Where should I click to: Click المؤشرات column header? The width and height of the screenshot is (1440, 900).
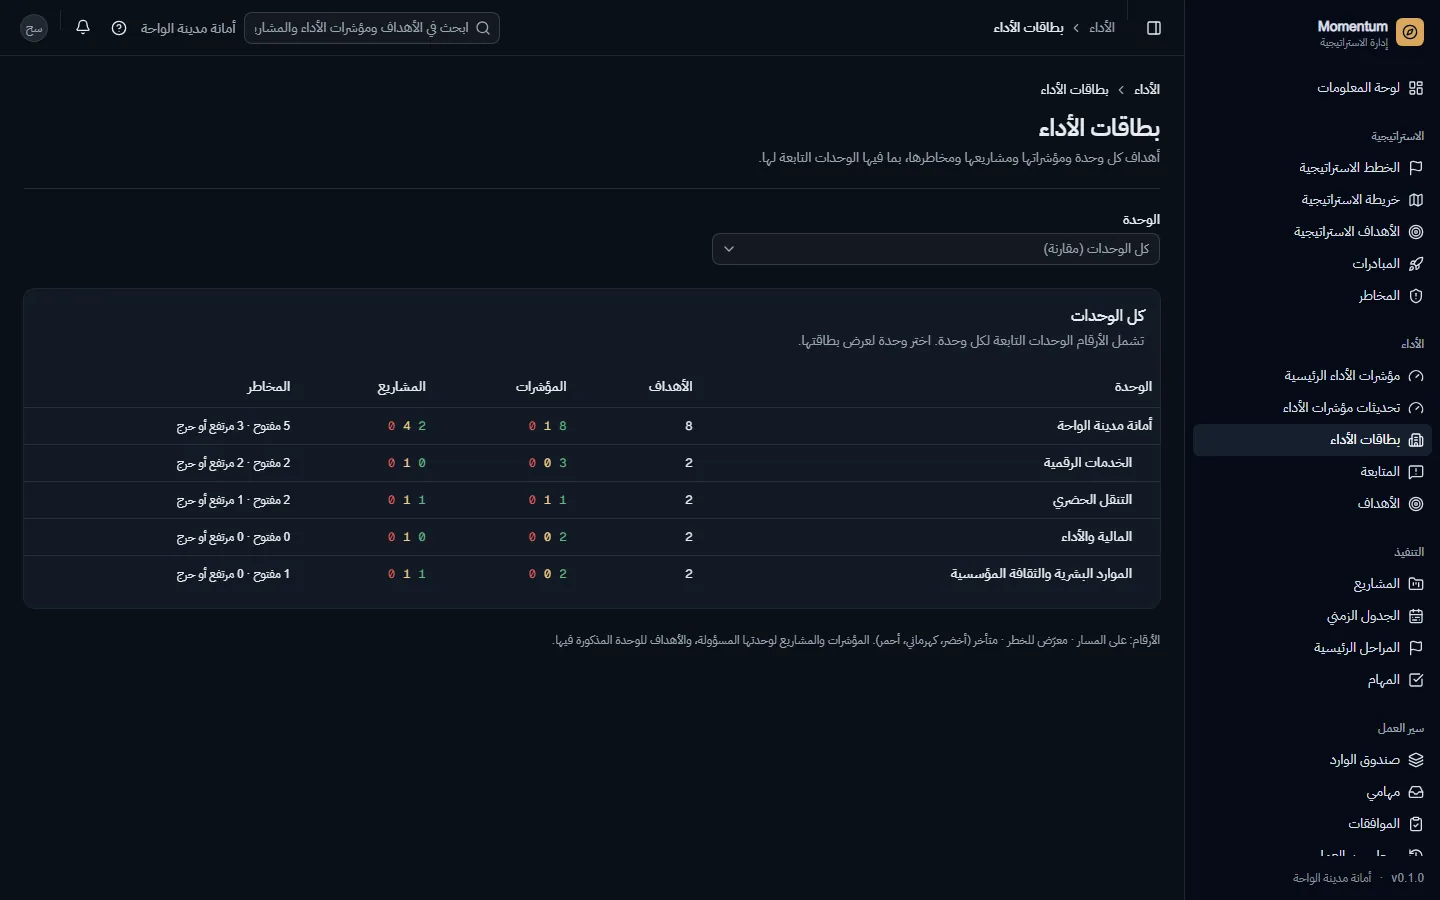coord(541,387)
